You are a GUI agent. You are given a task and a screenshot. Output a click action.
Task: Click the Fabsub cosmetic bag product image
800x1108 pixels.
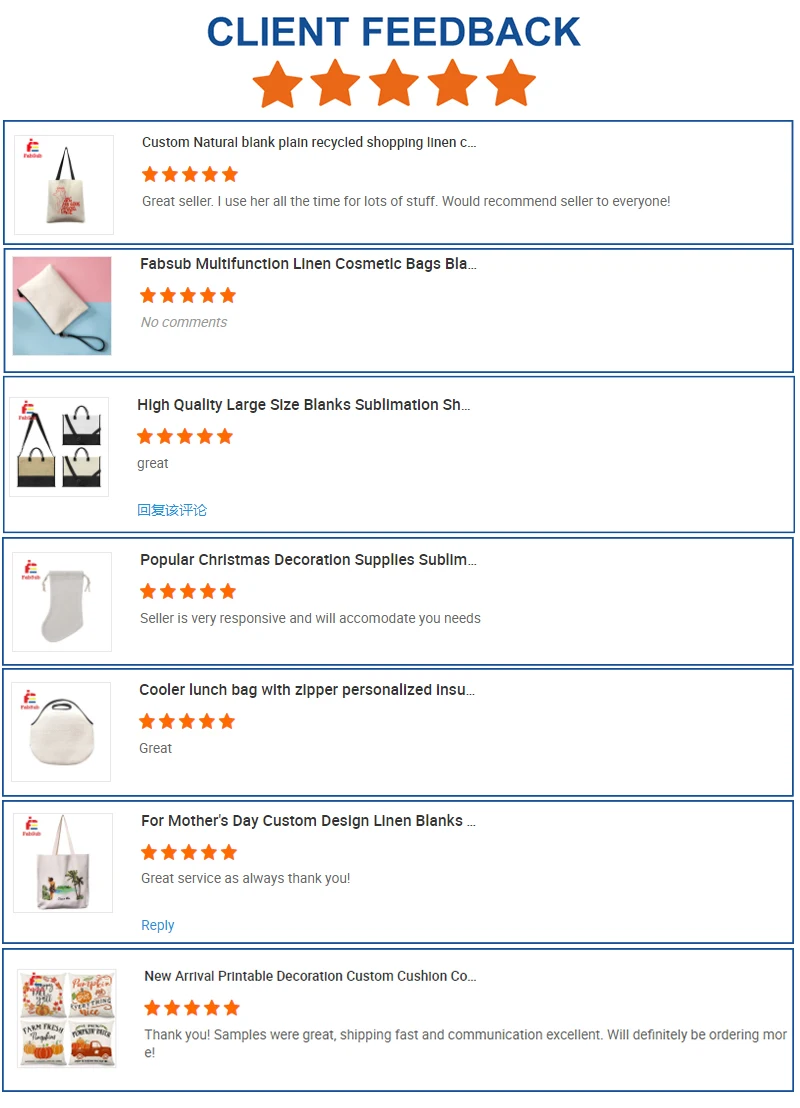pos(62,306)
